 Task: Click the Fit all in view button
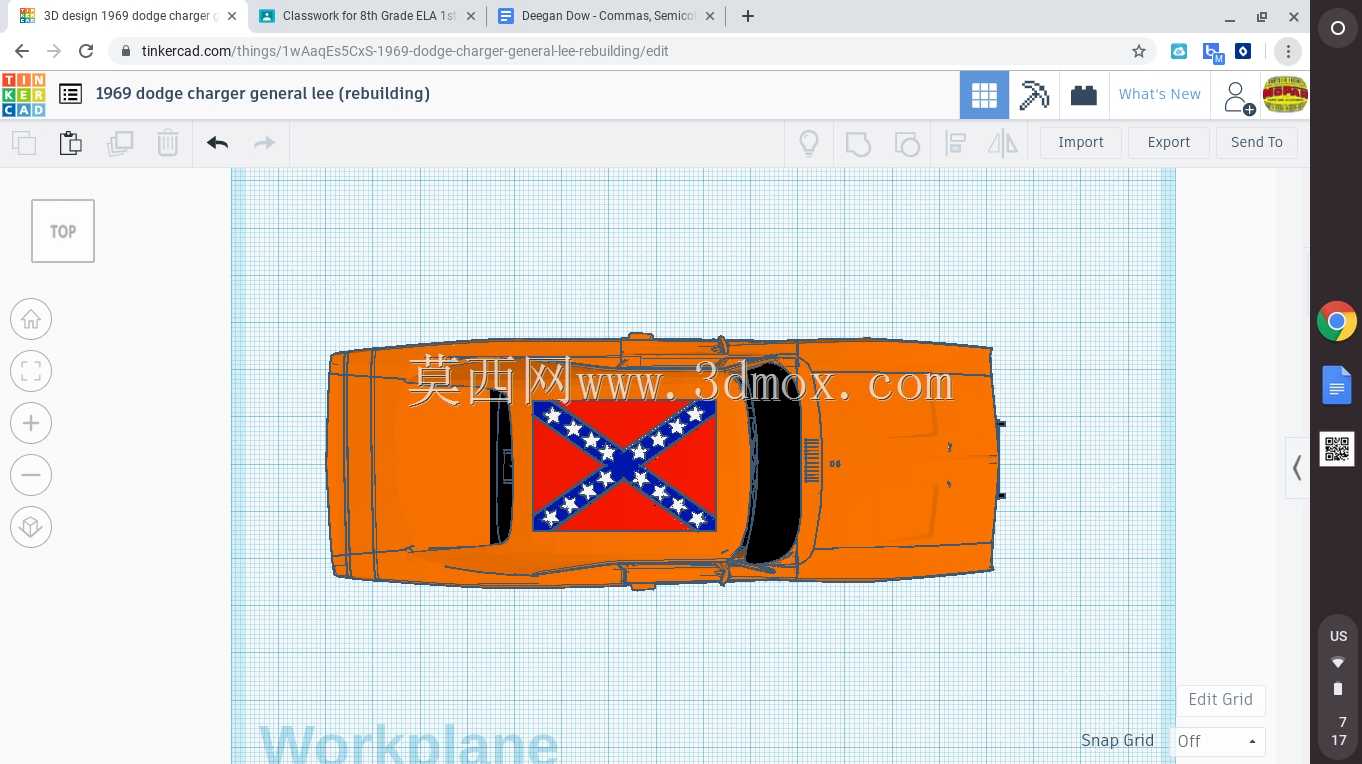click(x=31, y=371)
